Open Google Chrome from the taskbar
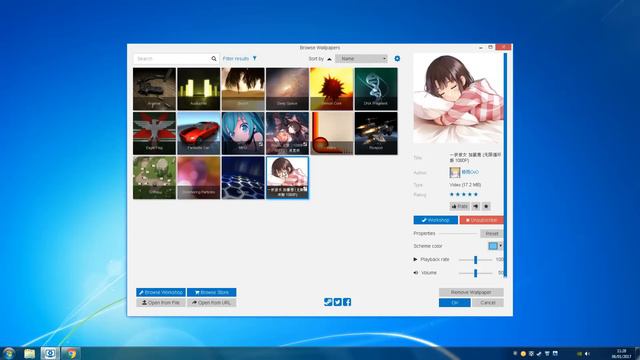Screen dimensions: 640x360 point(71,353)
